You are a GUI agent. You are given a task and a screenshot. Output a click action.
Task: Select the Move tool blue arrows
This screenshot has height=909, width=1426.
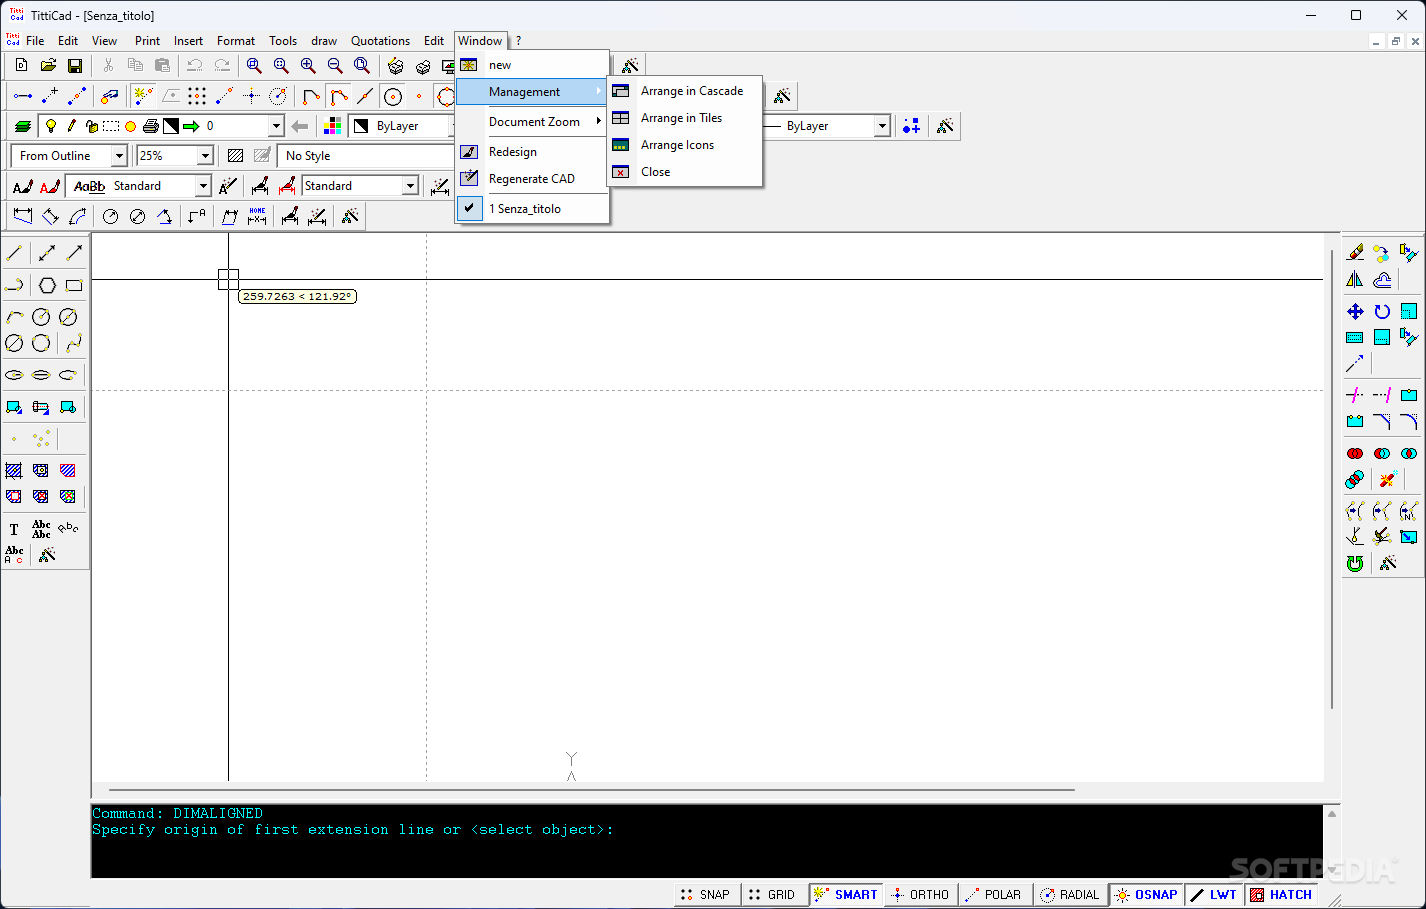coord(1355,311)
